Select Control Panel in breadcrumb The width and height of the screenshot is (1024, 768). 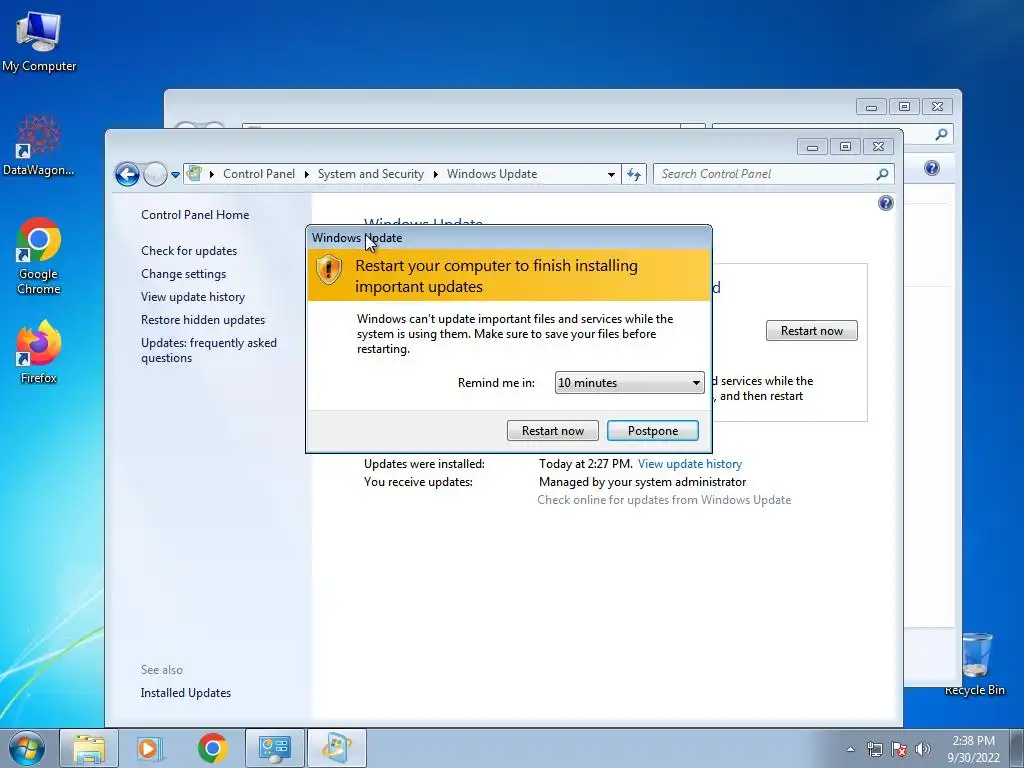pyautogui.click(x=259, y=174)
